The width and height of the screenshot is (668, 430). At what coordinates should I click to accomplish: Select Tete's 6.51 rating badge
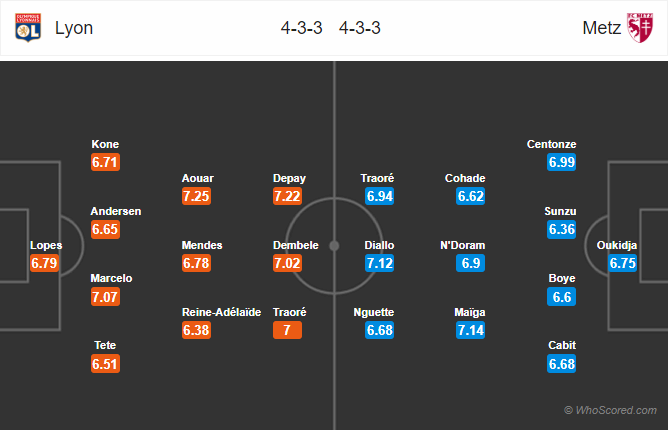[105, 364]
